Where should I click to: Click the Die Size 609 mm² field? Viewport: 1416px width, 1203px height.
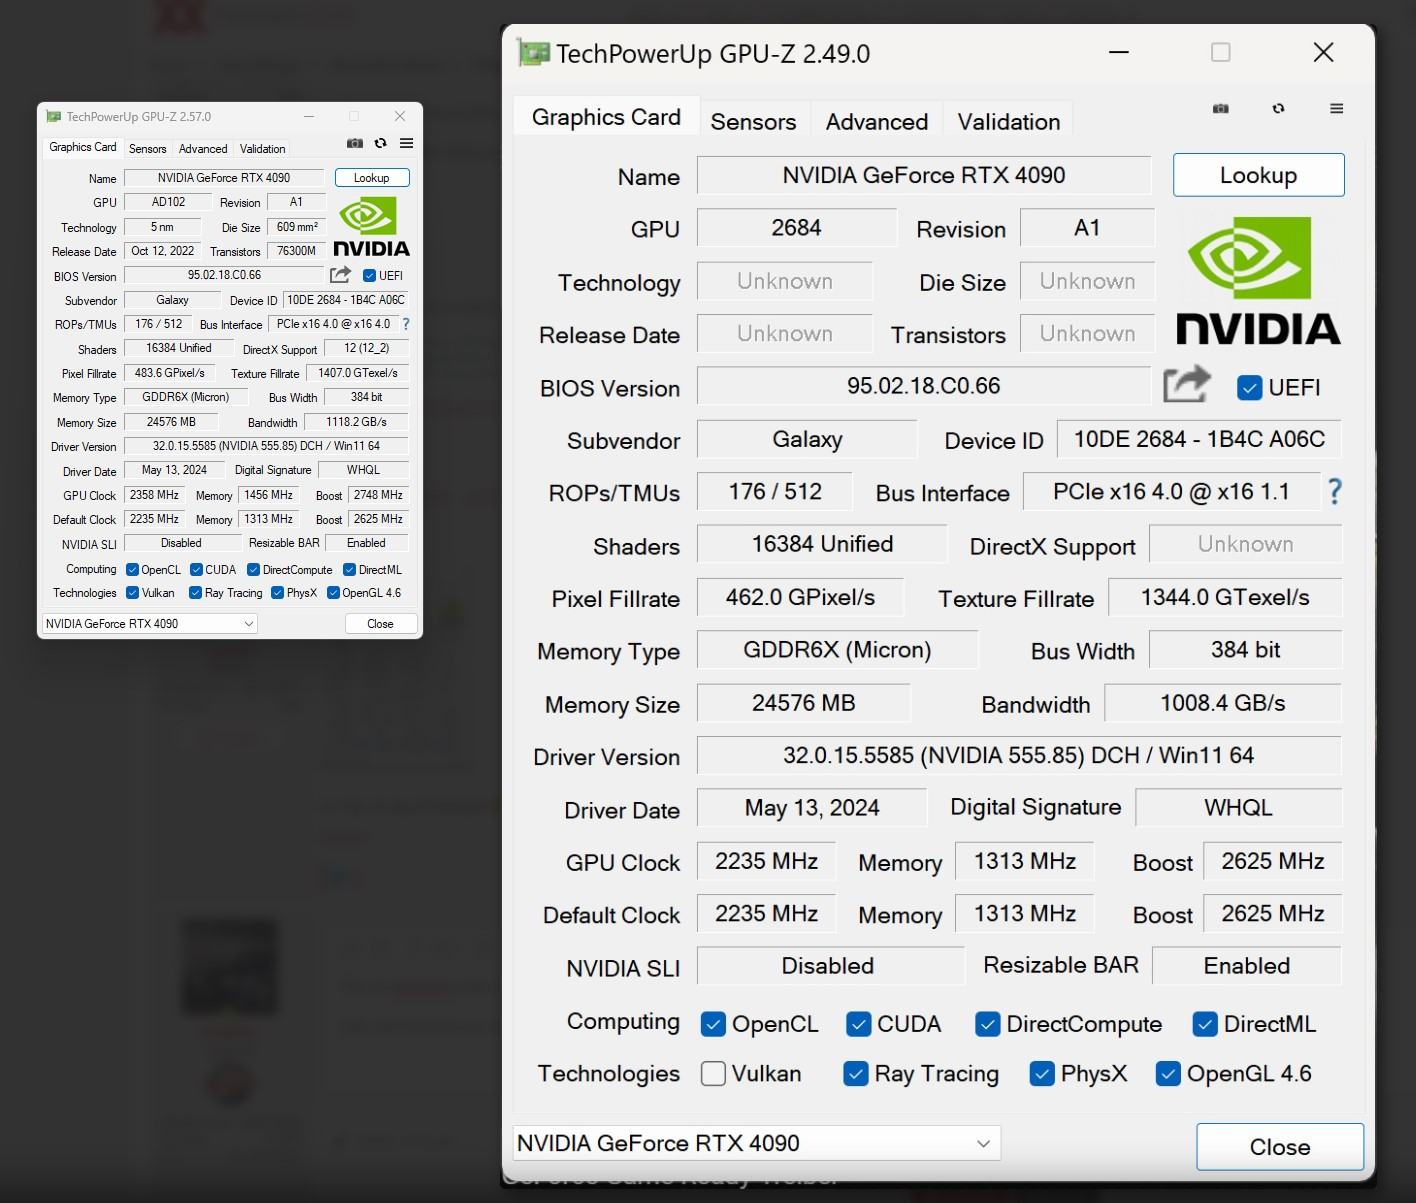297,227
